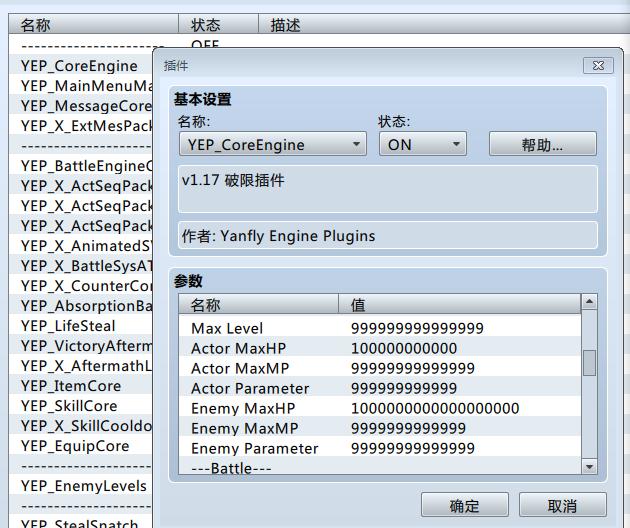Select the ---Battle--- parameter row

380,467
